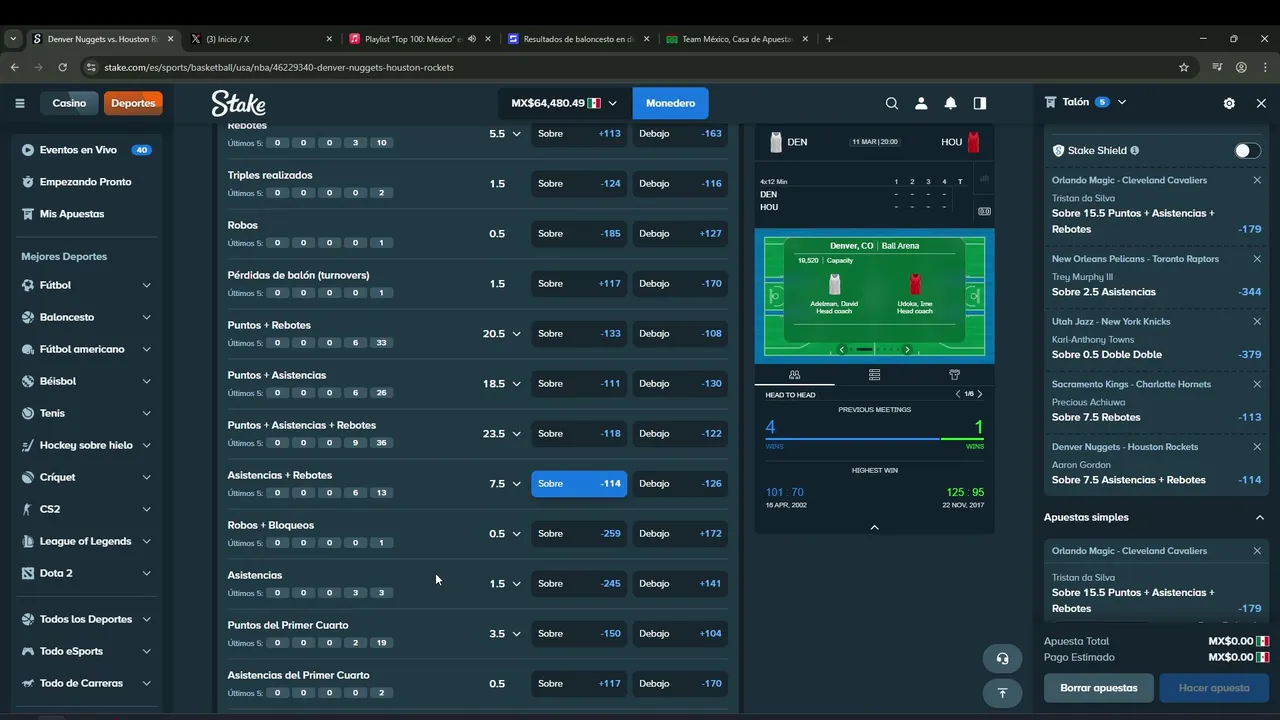
Task: Open the user profile icon
Action: pyautogui.click(x=921, y=103)
